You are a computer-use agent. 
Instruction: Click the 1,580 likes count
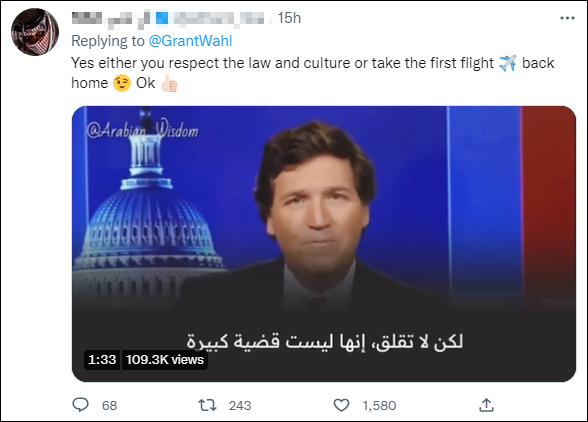coord(379,405)
